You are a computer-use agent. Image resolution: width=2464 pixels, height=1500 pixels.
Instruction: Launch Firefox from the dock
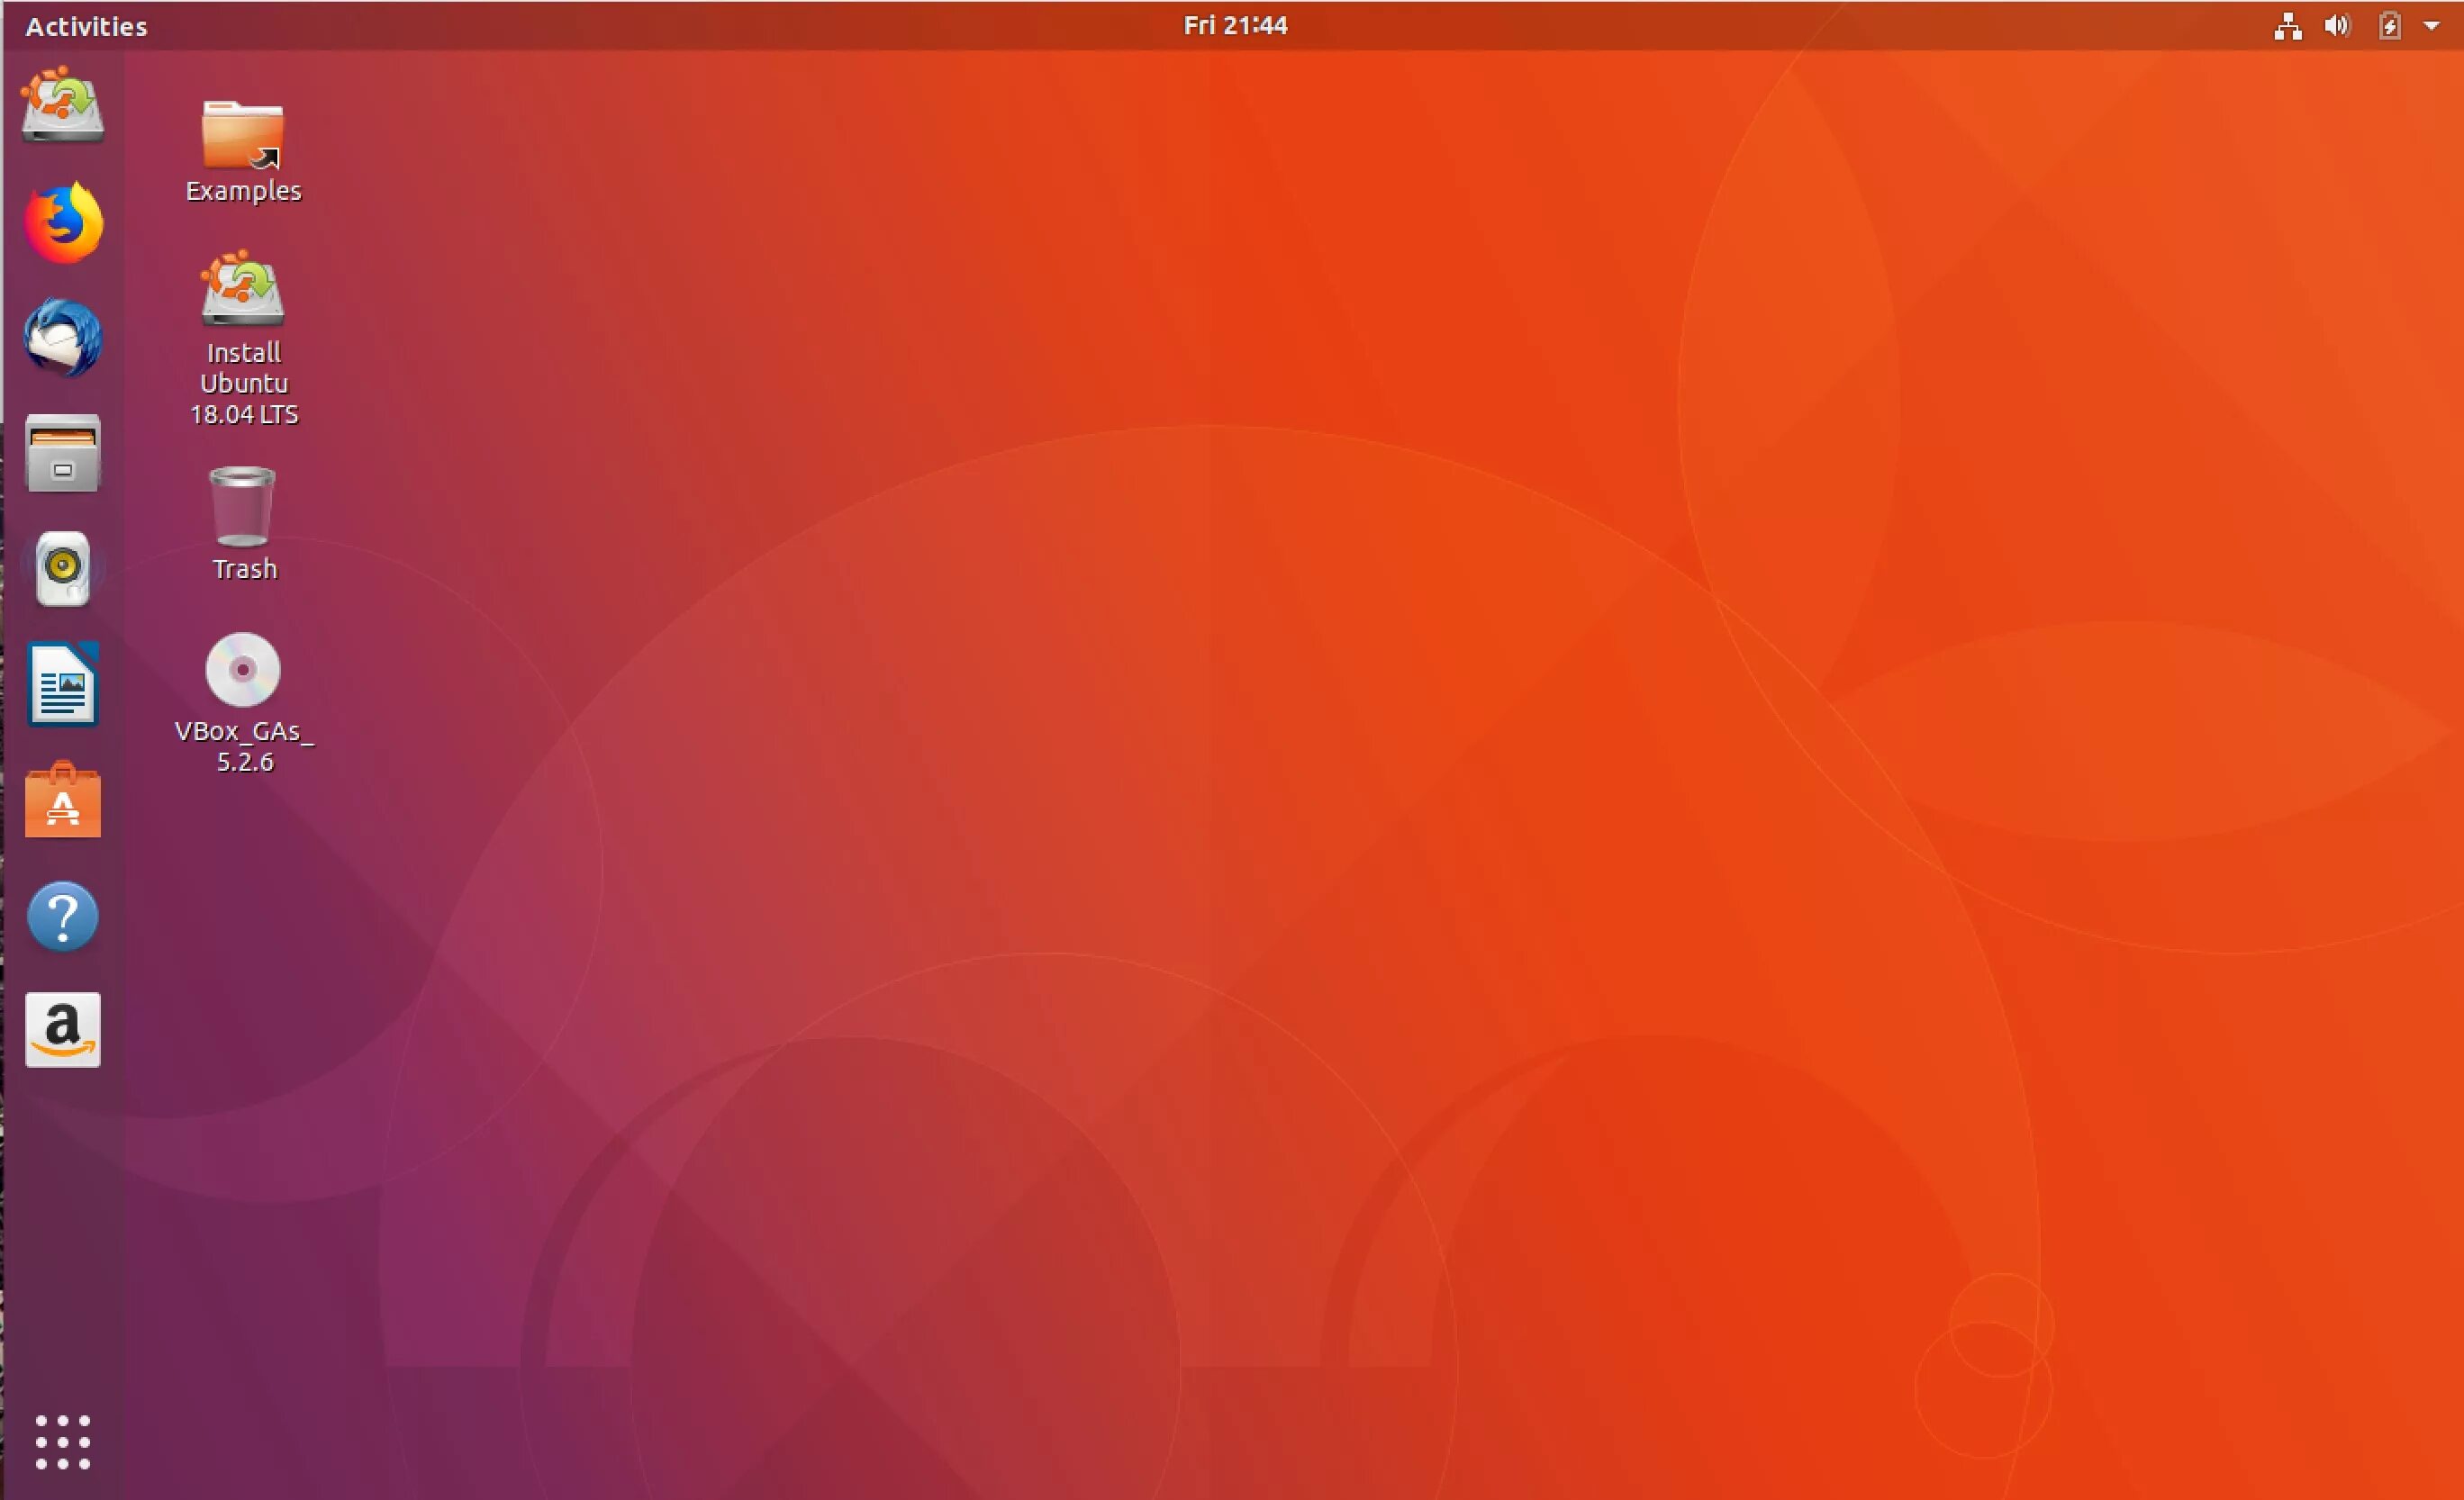(63, 222)
